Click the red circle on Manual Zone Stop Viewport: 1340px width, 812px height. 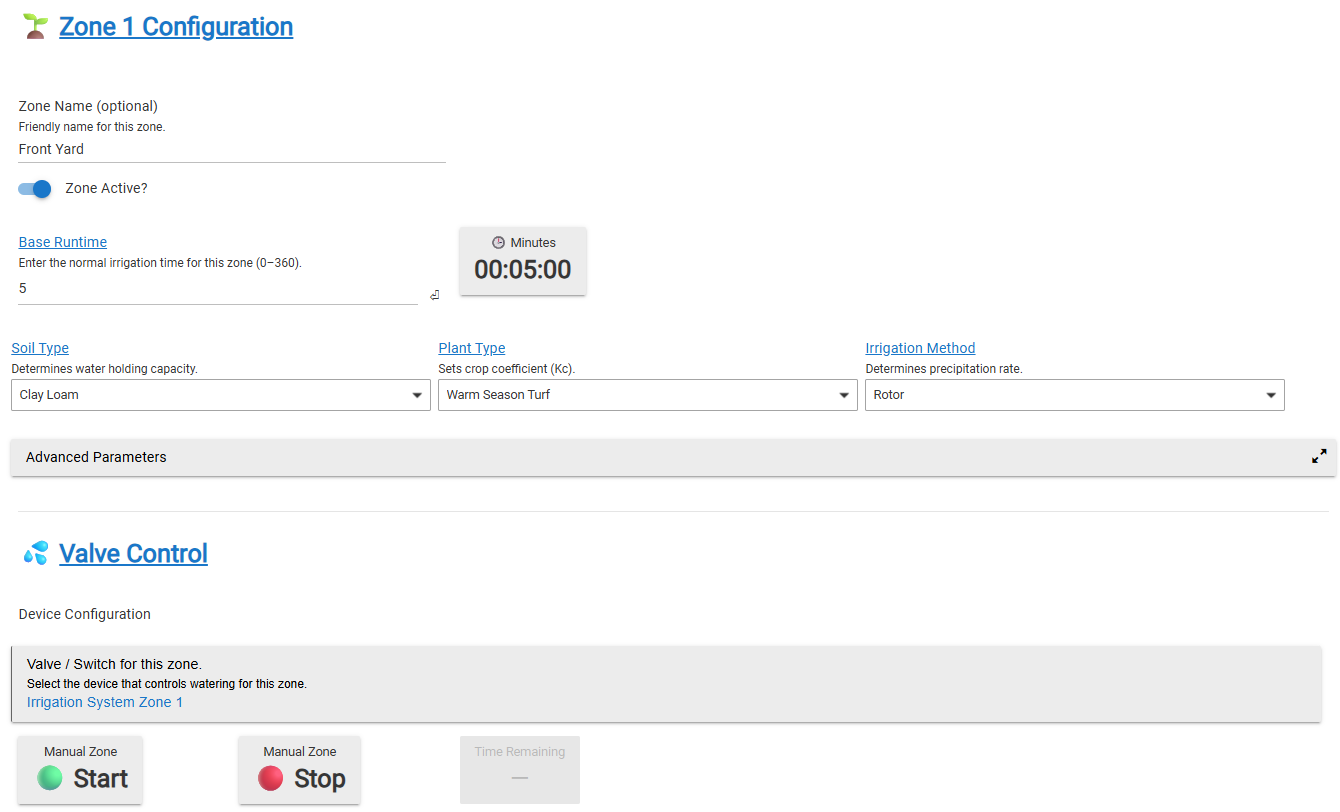(270, 778)
